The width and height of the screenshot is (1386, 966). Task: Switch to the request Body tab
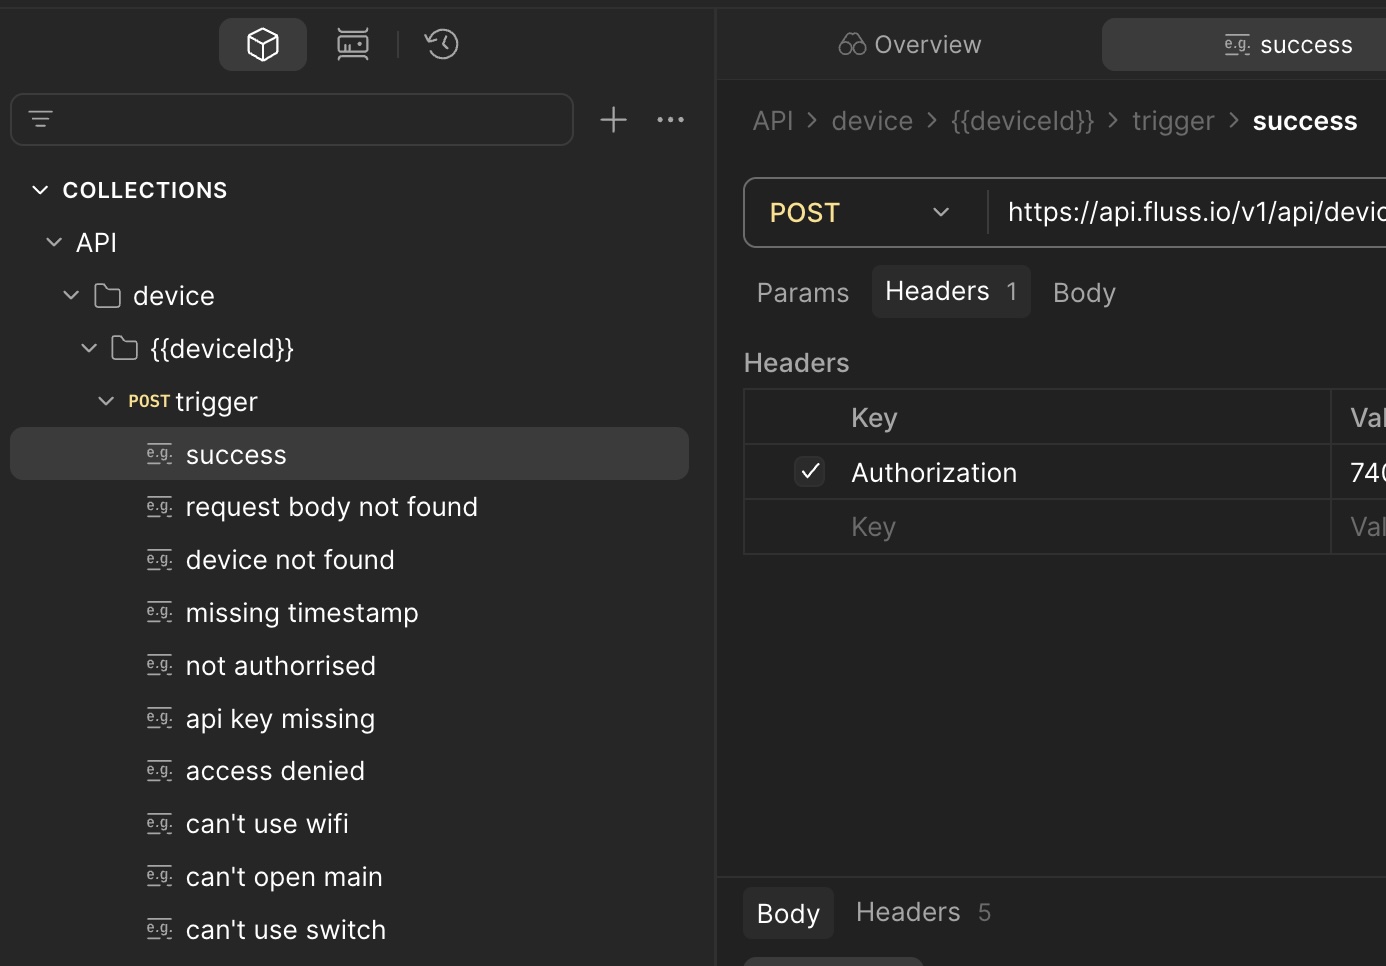pos(1084,293)
